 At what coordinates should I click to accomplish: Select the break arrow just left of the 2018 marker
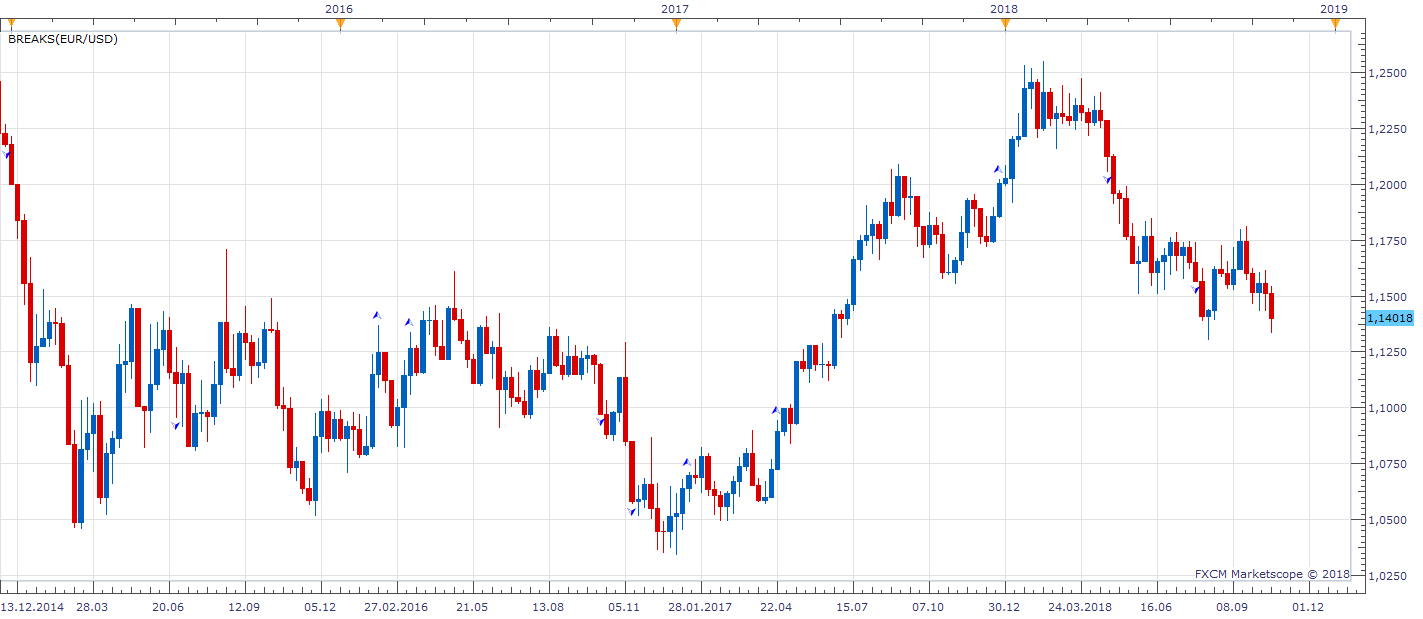click(x=997, y=170)
